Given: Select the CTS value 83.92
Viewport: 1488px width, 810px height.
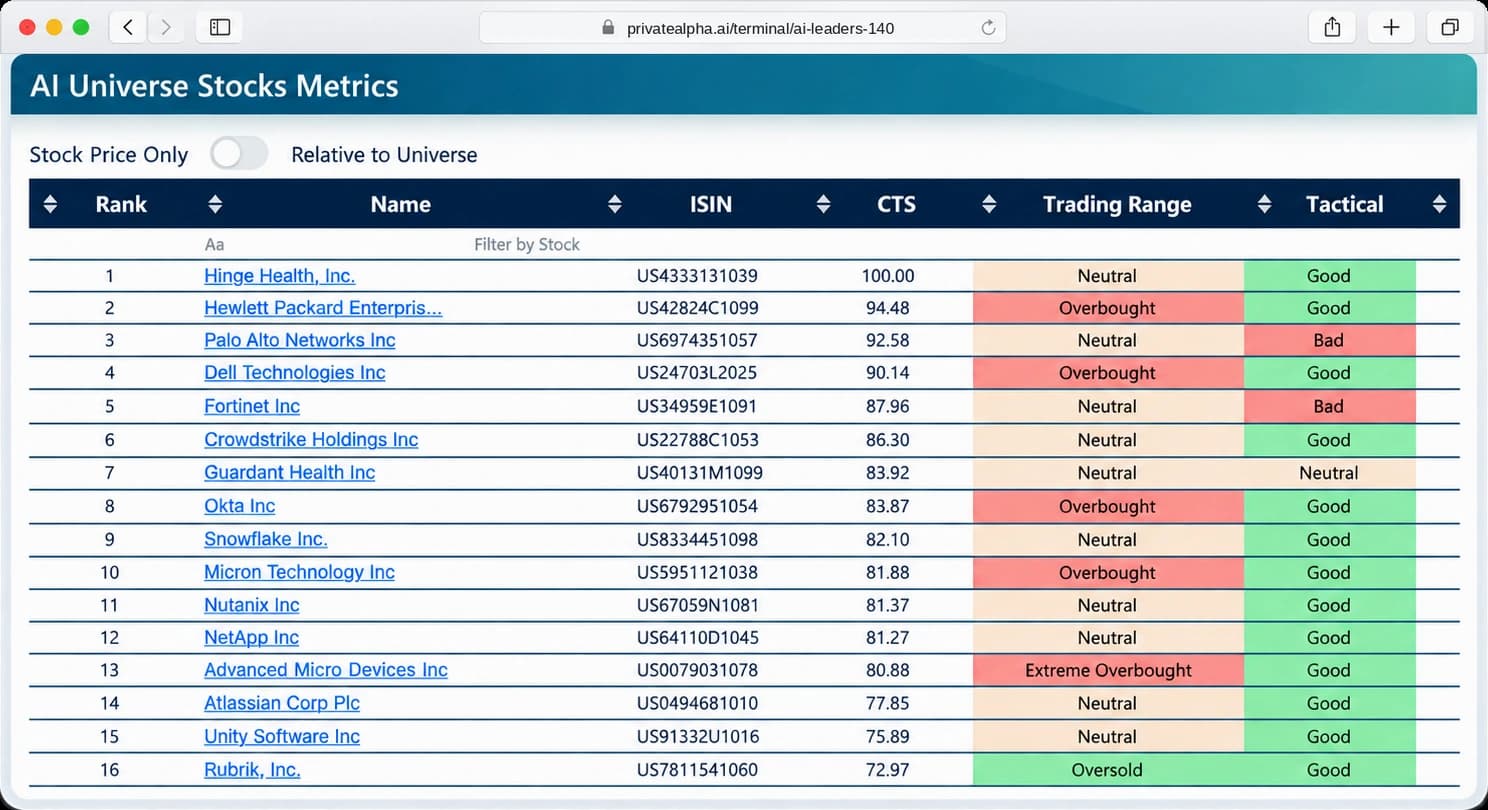Looking at the screenshot, I should click(x=888, y=473).
